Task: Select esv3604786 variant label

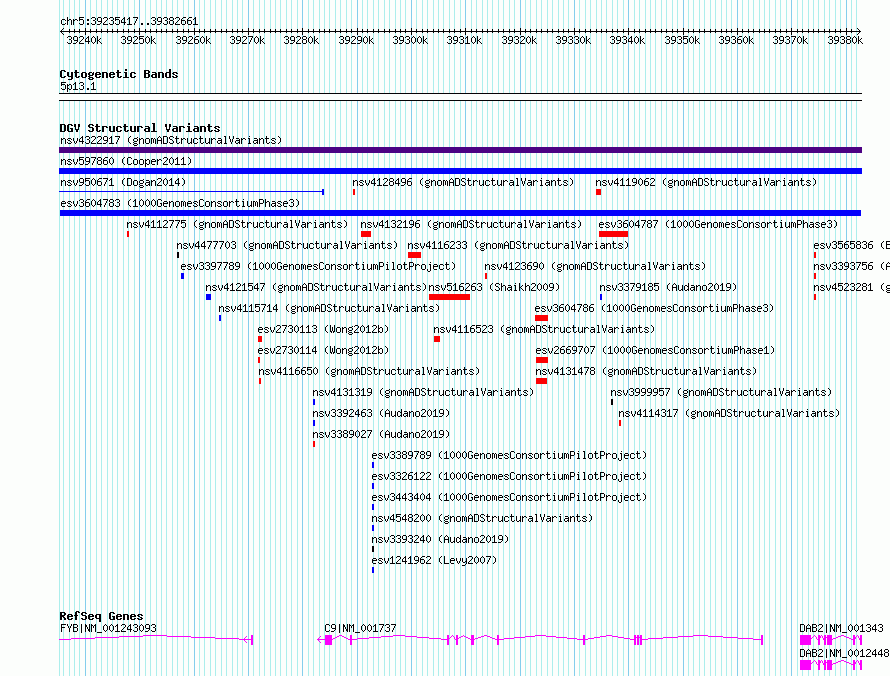Action: click(x=654, y=308)
